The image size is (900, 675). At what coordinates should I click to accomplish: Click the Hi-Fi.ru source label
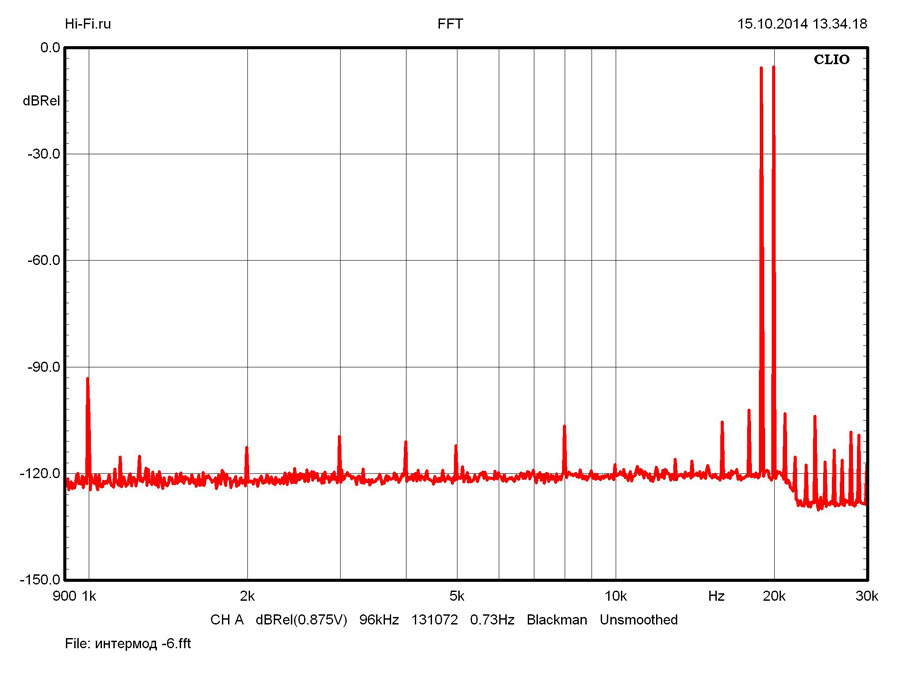point(88,24)
